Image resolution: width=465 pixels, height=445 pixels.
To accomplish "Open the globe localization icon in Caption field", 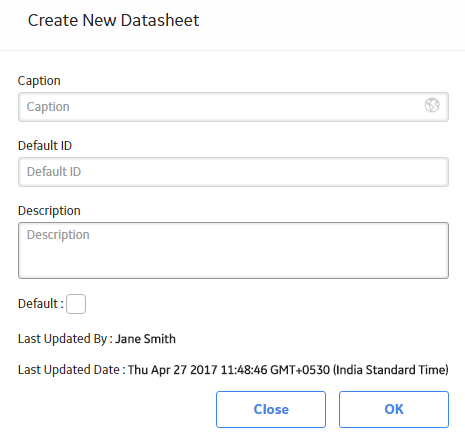I will 432,105.
